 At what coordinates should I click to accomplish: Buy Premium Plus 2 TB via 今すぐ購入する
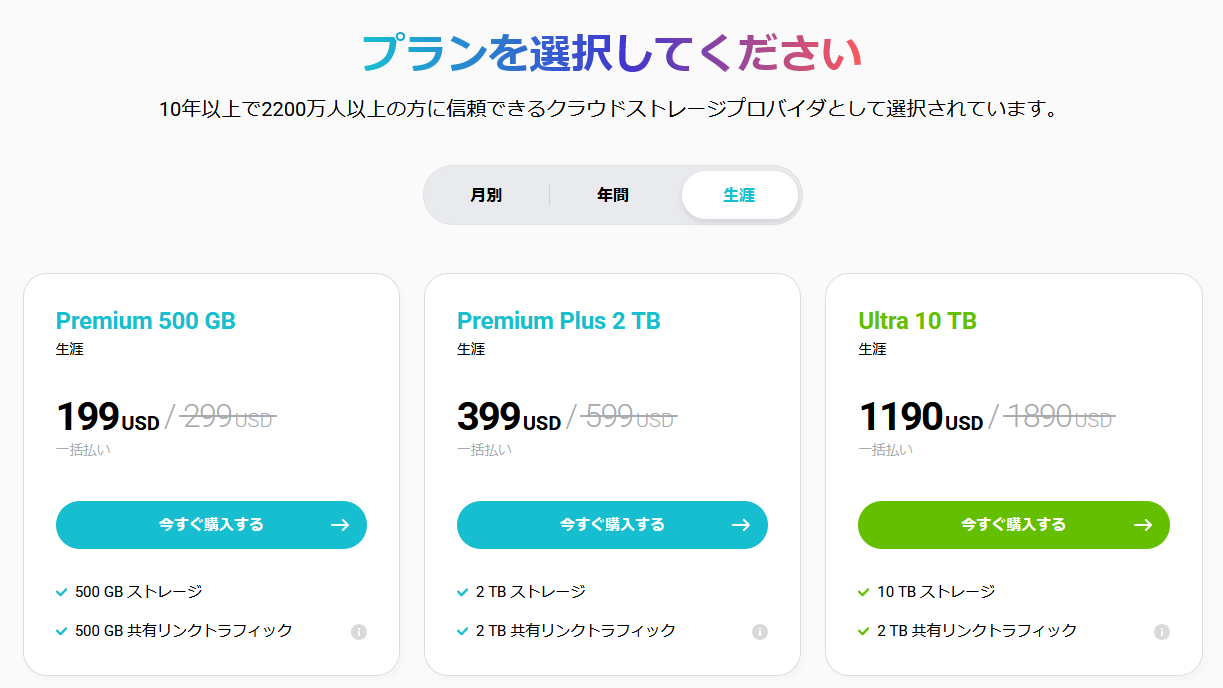click(612, 525)
